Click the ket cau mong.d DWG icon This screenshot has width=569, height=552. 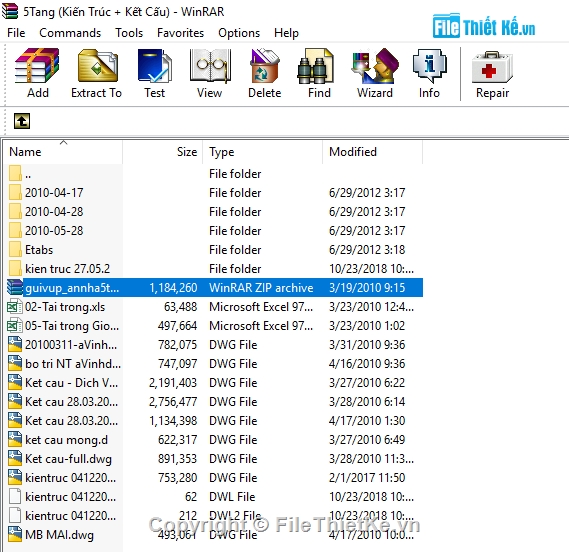coord(15,439)
